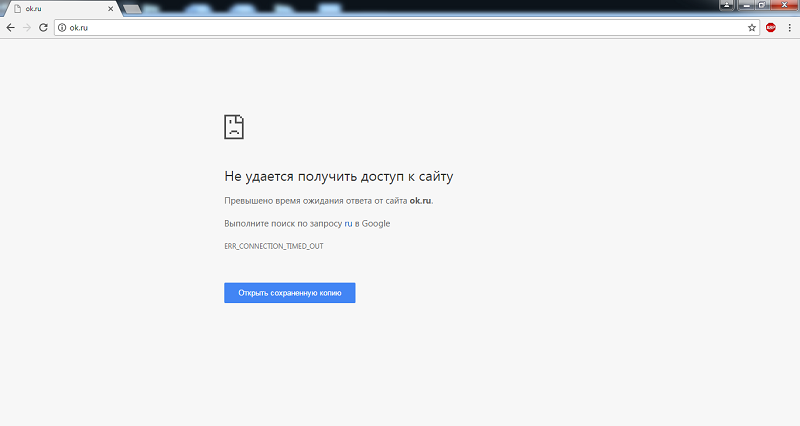Click the sad page error icon

(x=233, y=126)
